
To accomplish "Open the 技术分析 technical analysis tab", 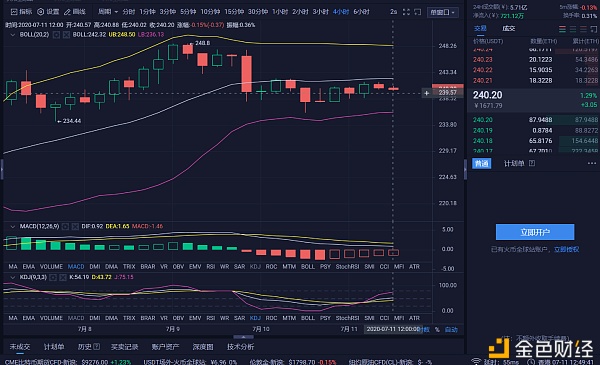I will [x=240, y=347].
